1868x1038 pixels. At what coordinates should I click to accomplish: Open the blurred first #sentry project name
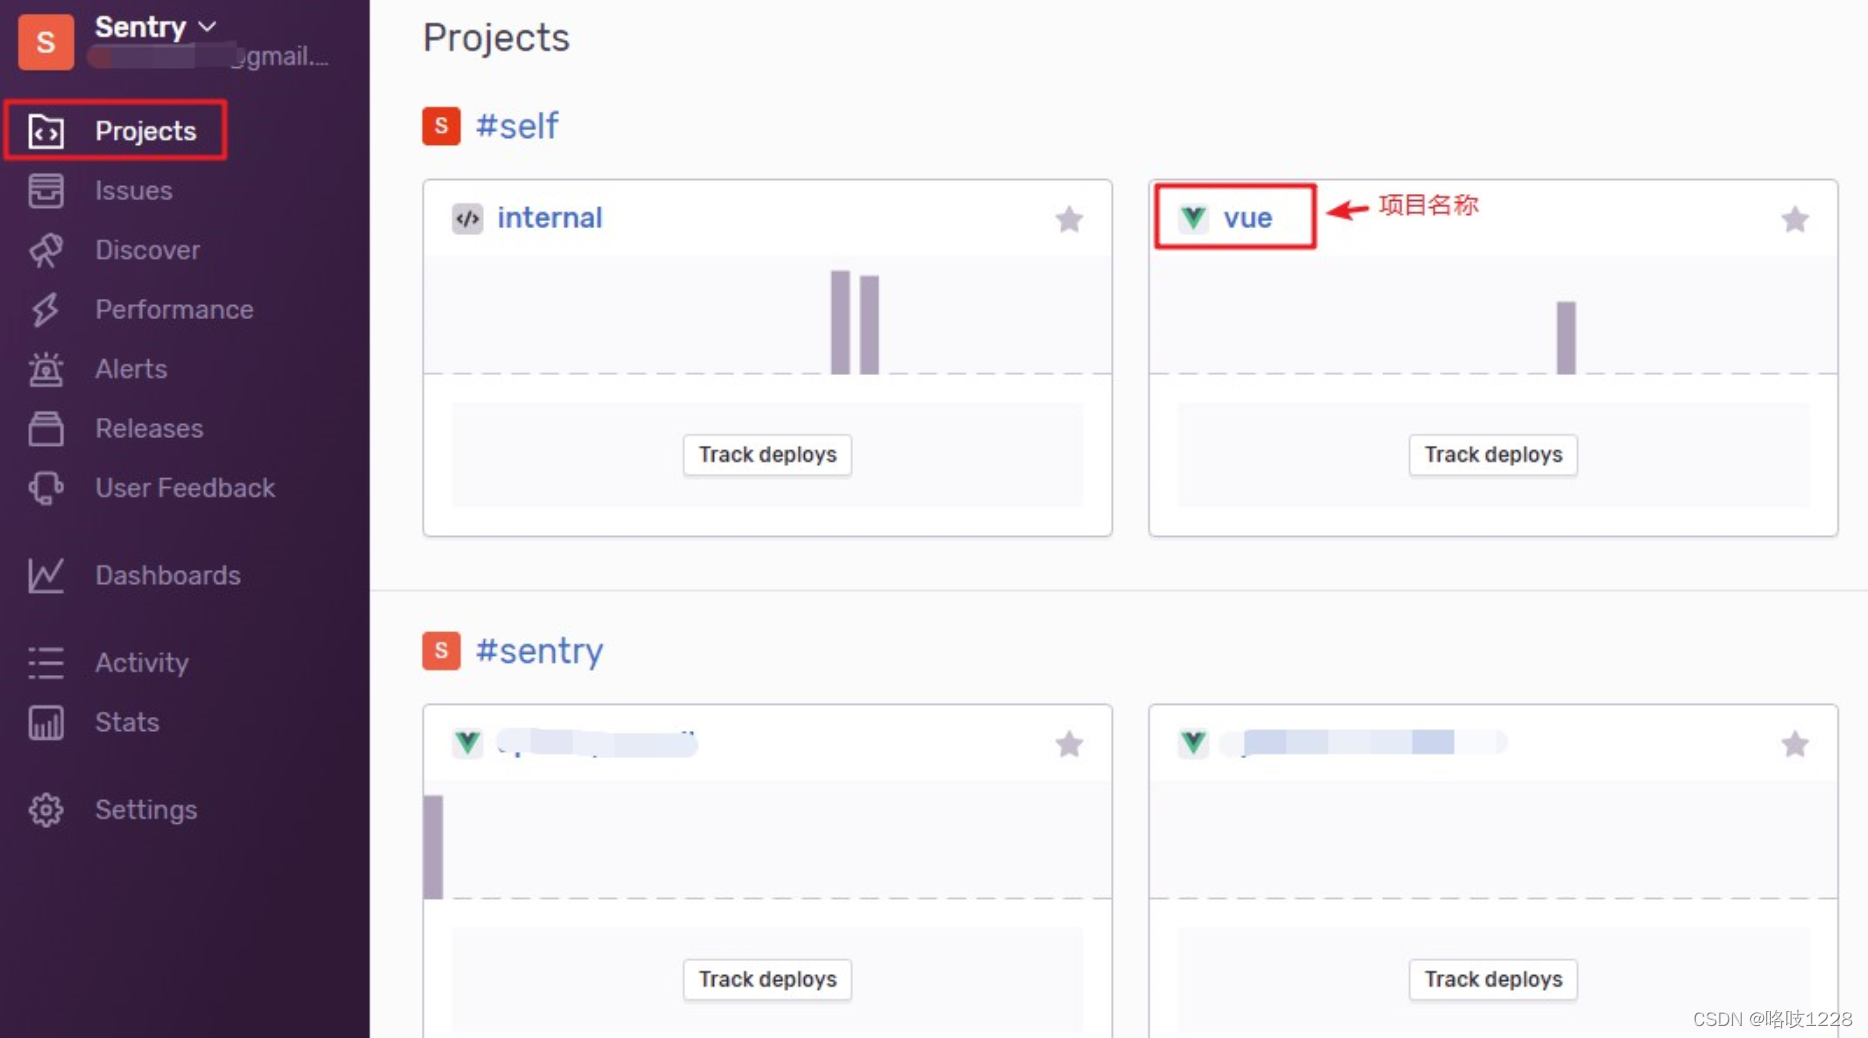pyautogui.click(x=597, y=743)
